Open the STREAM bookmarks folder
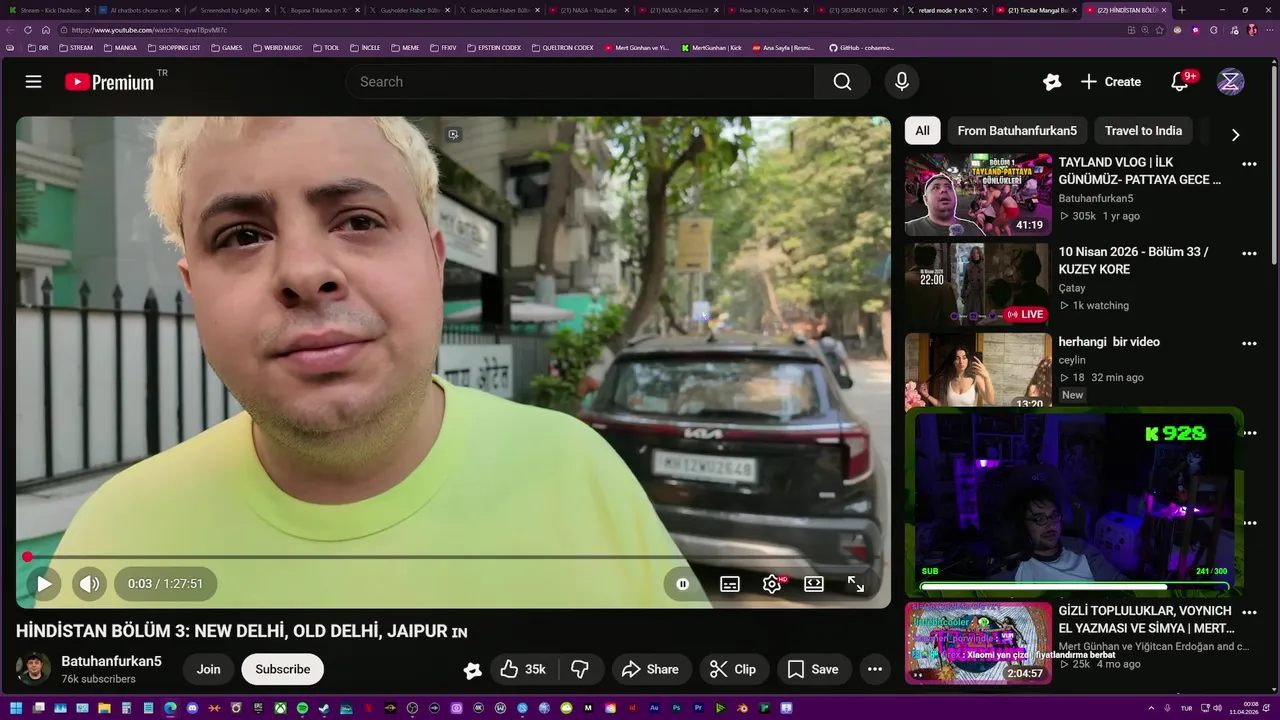This screenshot has width=1280, height=720. coord(76,48)
